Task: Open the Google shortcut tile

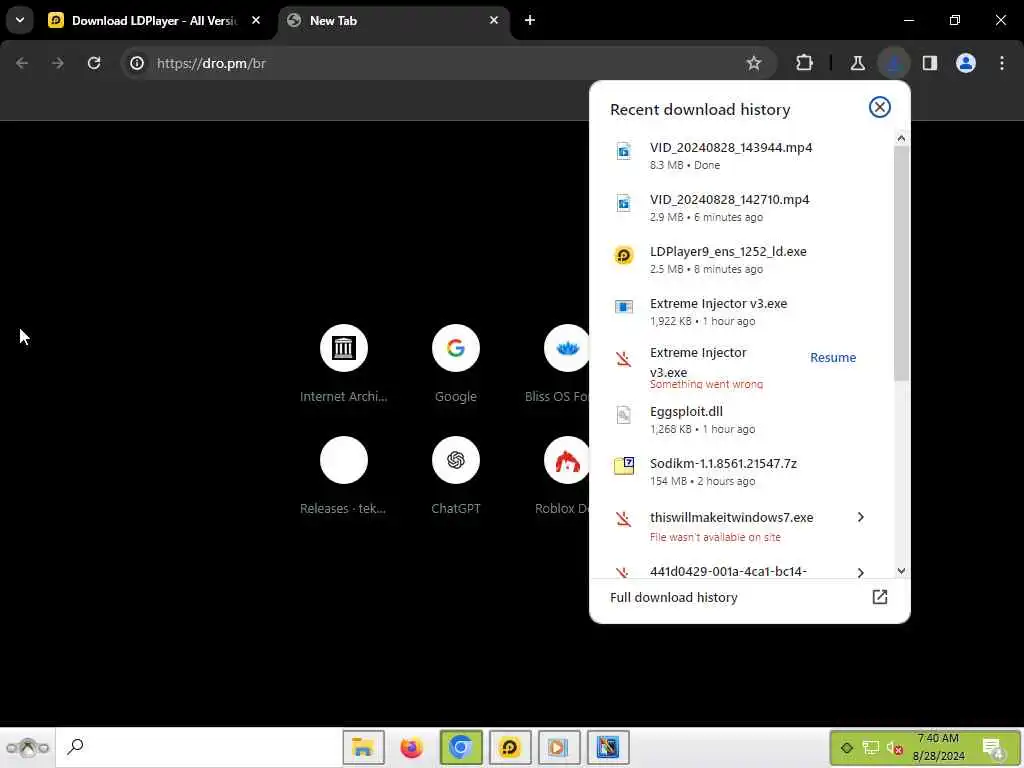Action: point(456,364)
